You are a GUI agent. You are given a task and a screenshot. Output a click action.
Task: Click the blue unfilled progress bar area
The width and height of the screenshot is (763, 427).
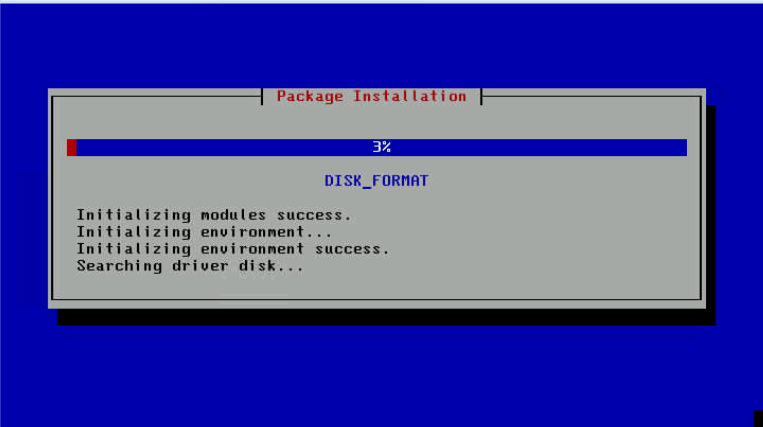(382, 147)
